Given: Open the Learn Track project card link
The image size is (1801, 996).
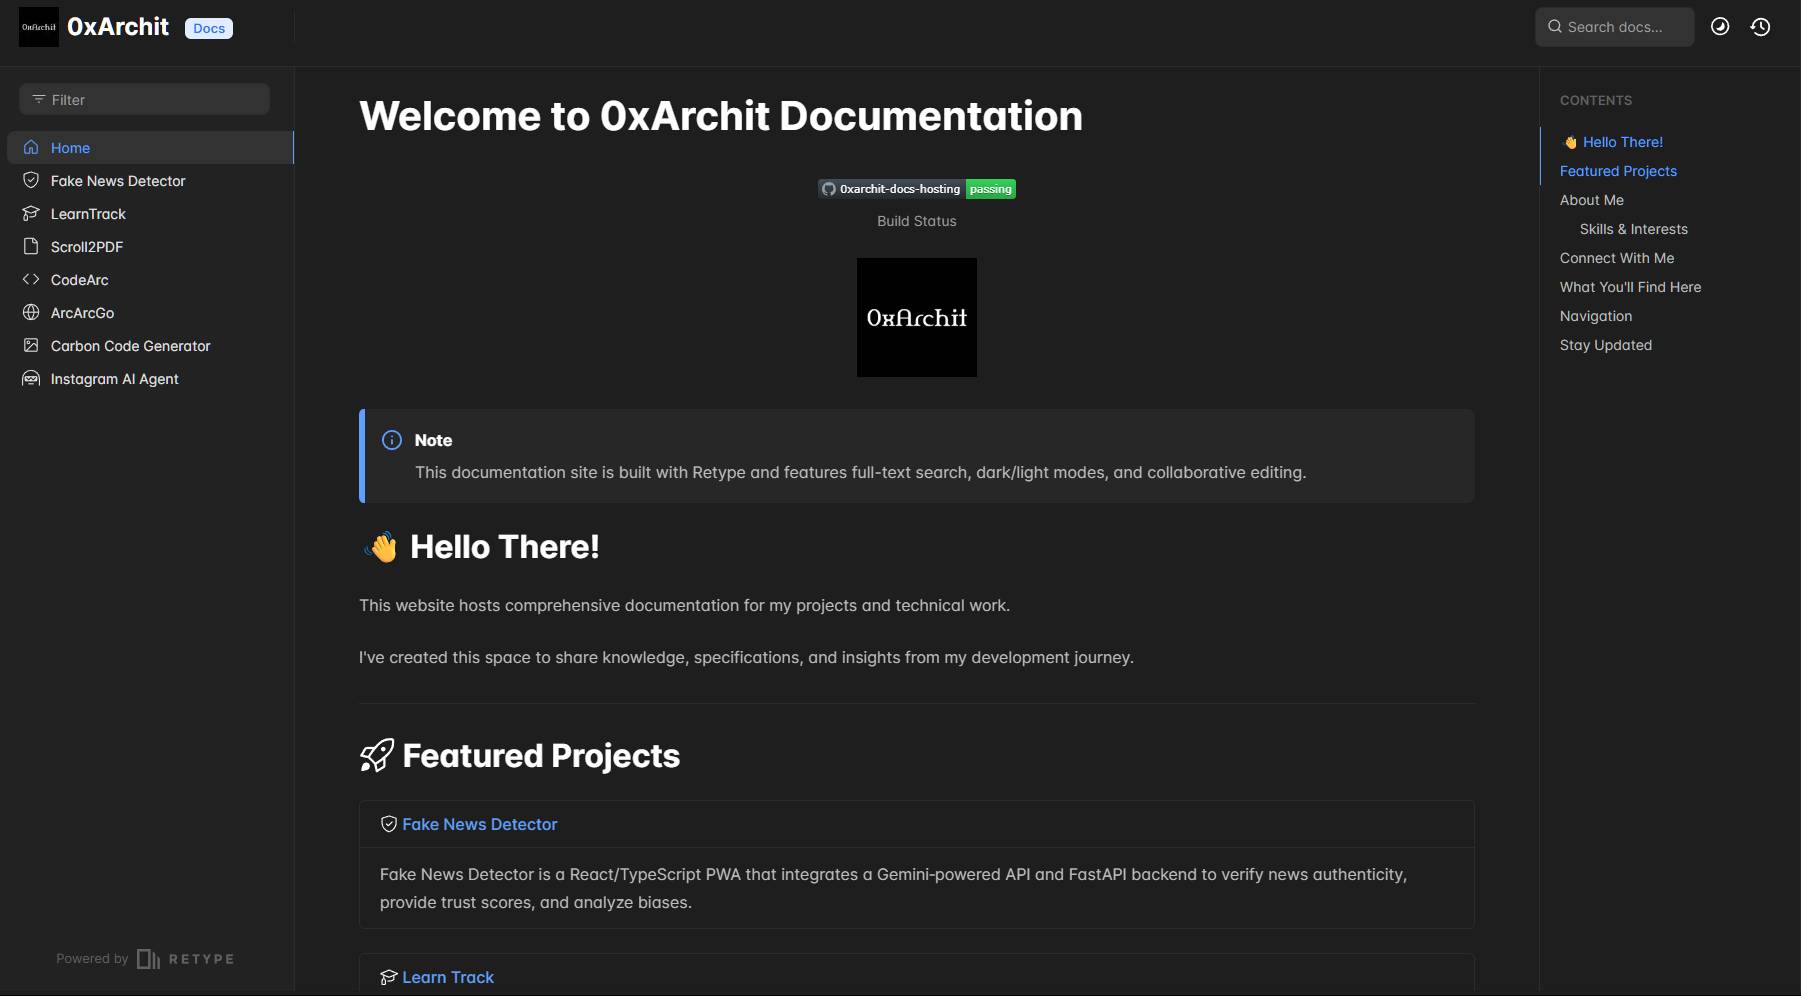Looking at the screenshot, I should [448, 977].
